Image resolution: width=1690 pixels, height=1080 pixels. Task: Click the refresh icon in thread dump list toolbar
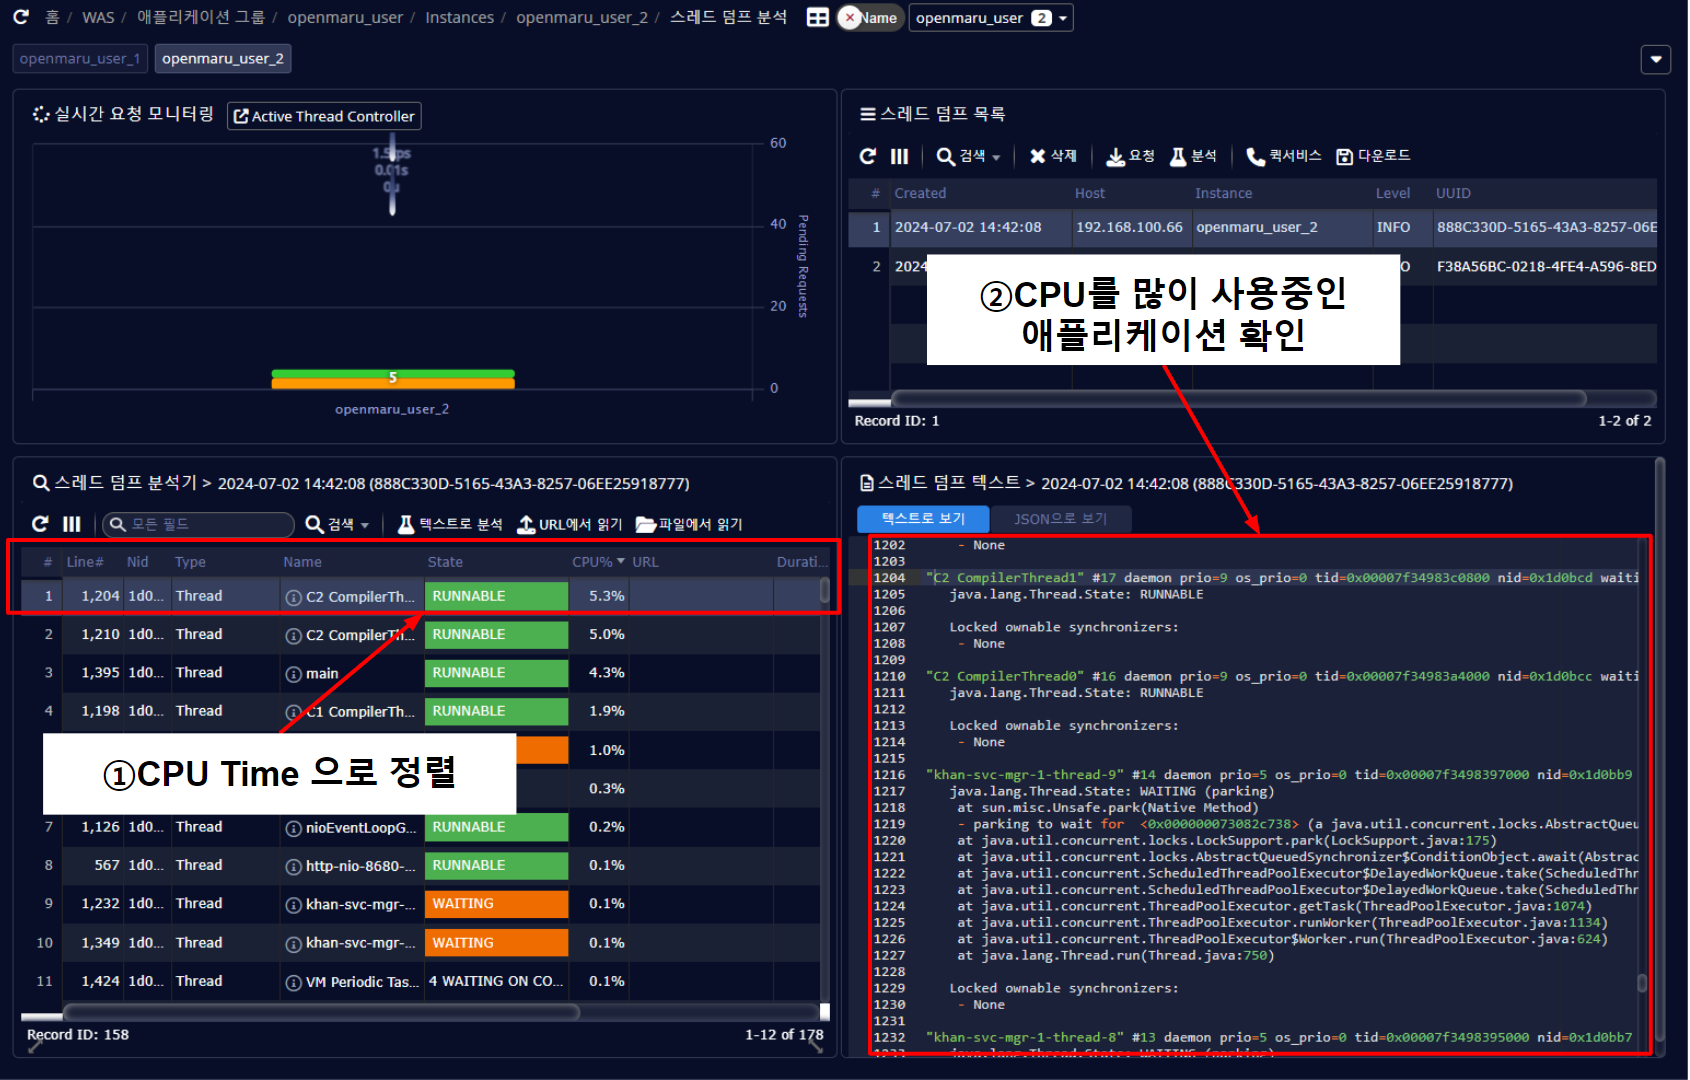pyautogui.click(x=867, y=156)
